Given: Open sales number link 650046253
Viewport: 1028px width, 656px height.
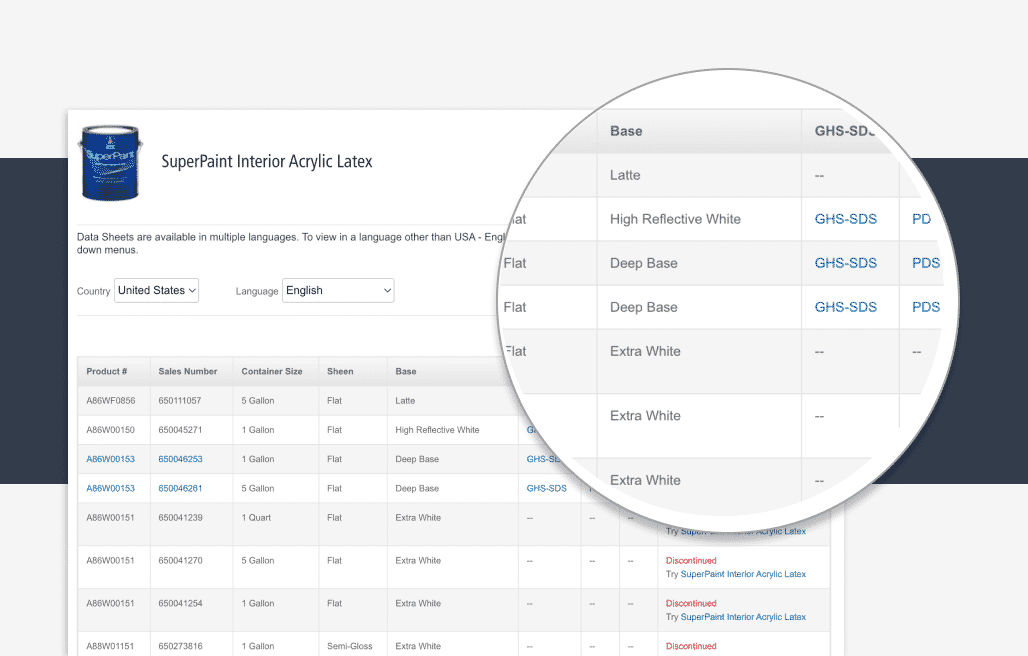Looking at the screenshot, I should tap(180, 459).
